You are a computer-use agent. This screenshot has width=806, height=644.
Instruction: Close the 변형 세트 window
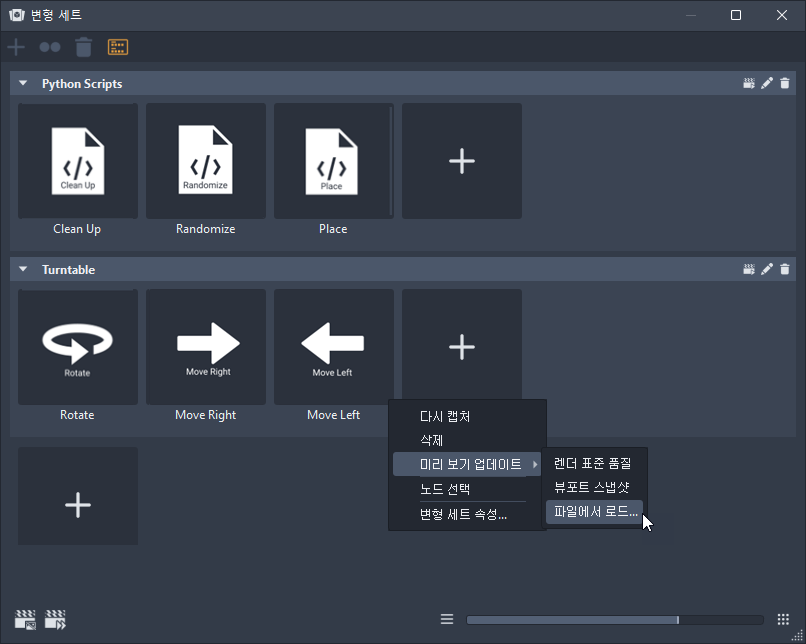tap(782, 15)
